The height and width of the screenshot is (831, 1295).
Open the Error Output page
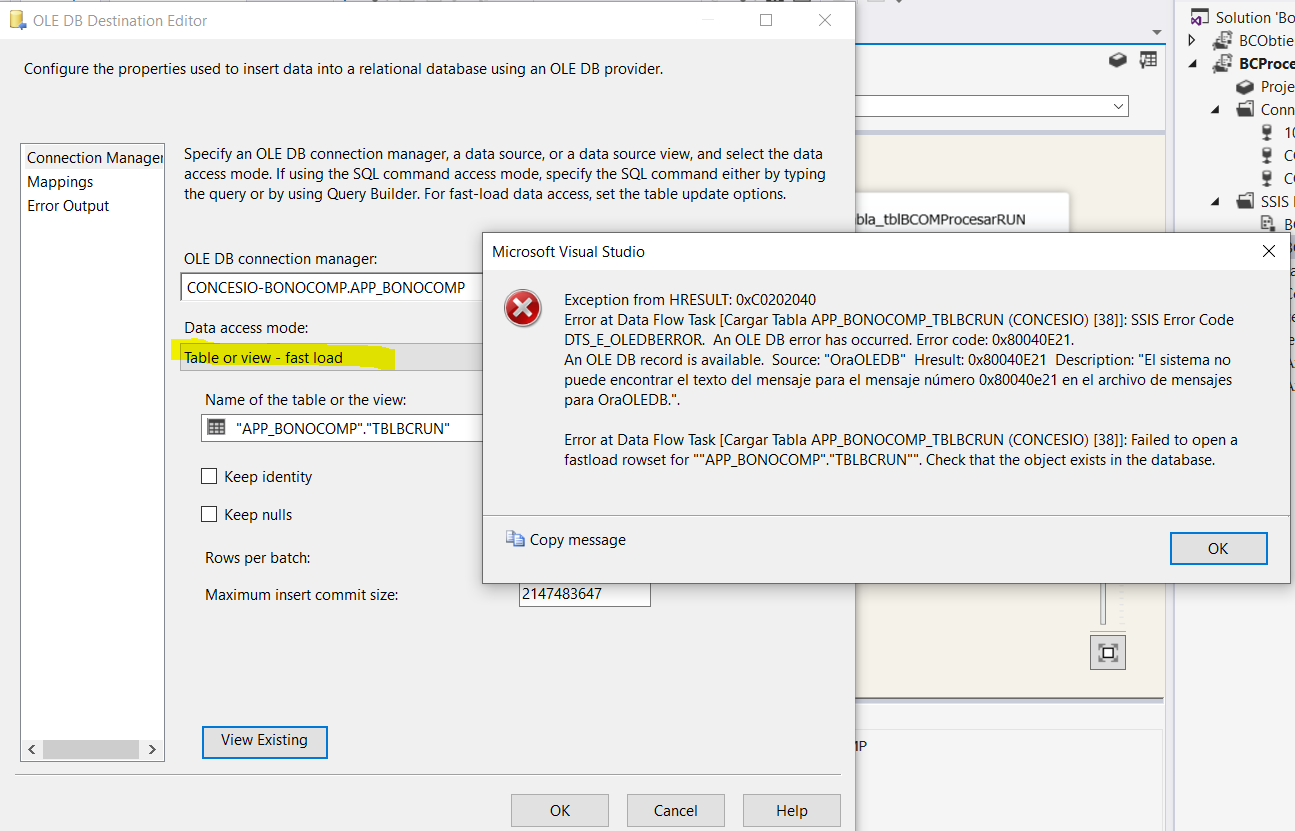(68, 206)
